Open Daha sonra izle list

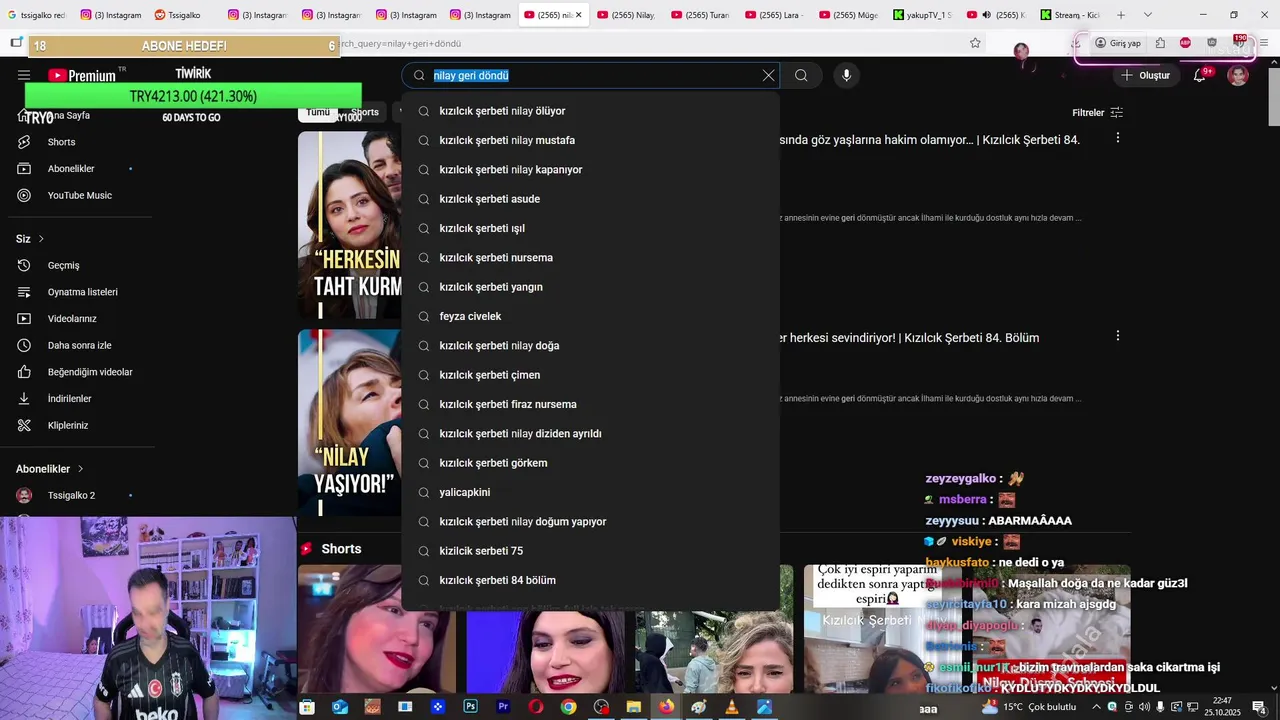pyautogui.click(x=79, y=345)
